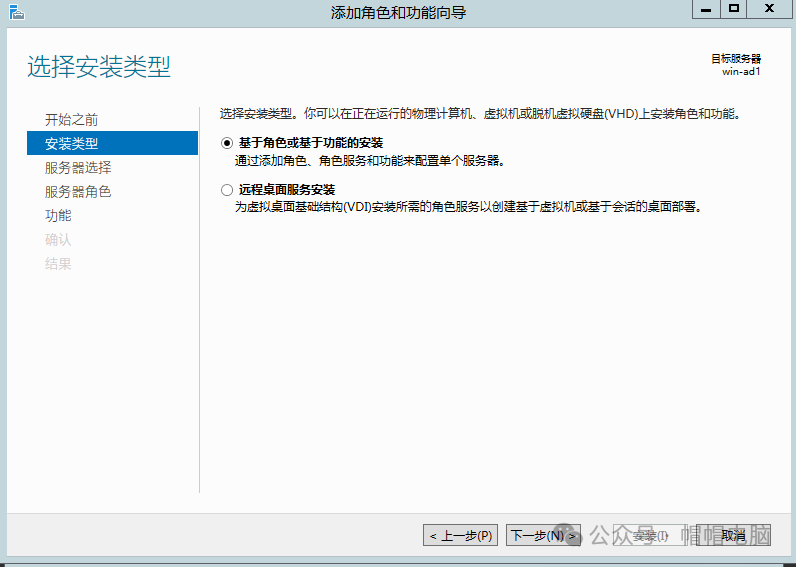Click the intro sentence mentioning VHD
This screenshot has height=567, width=796.
[481, 114]
